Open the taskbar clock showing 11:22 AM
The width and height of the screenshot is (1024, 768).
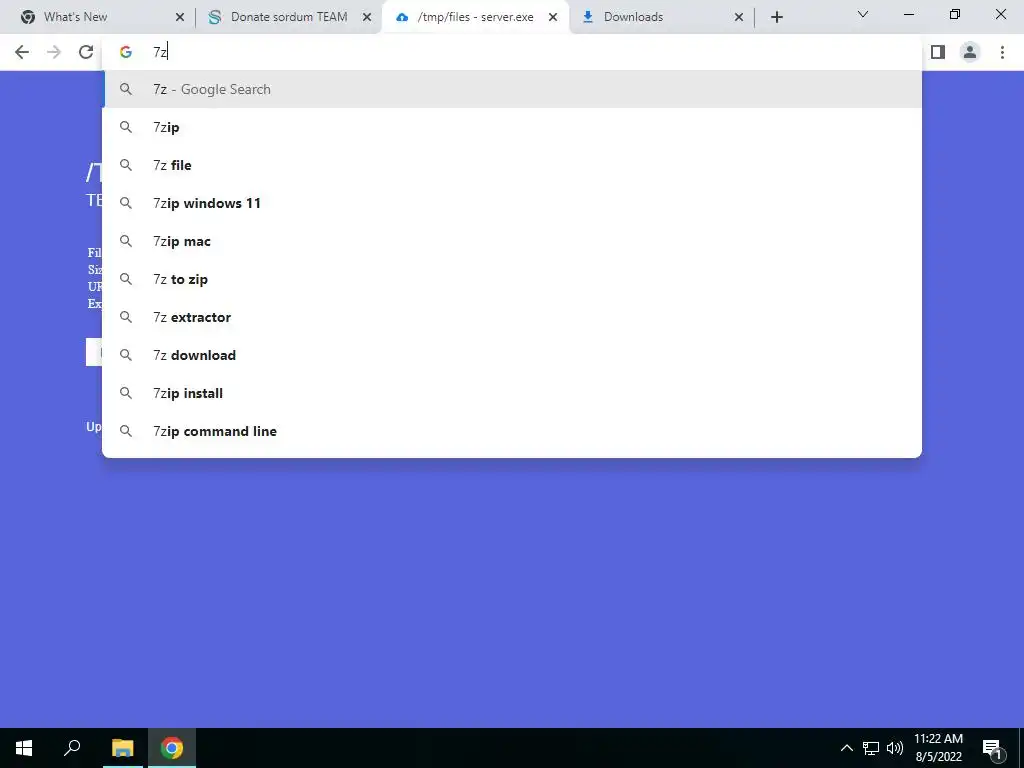click(938, 748)
